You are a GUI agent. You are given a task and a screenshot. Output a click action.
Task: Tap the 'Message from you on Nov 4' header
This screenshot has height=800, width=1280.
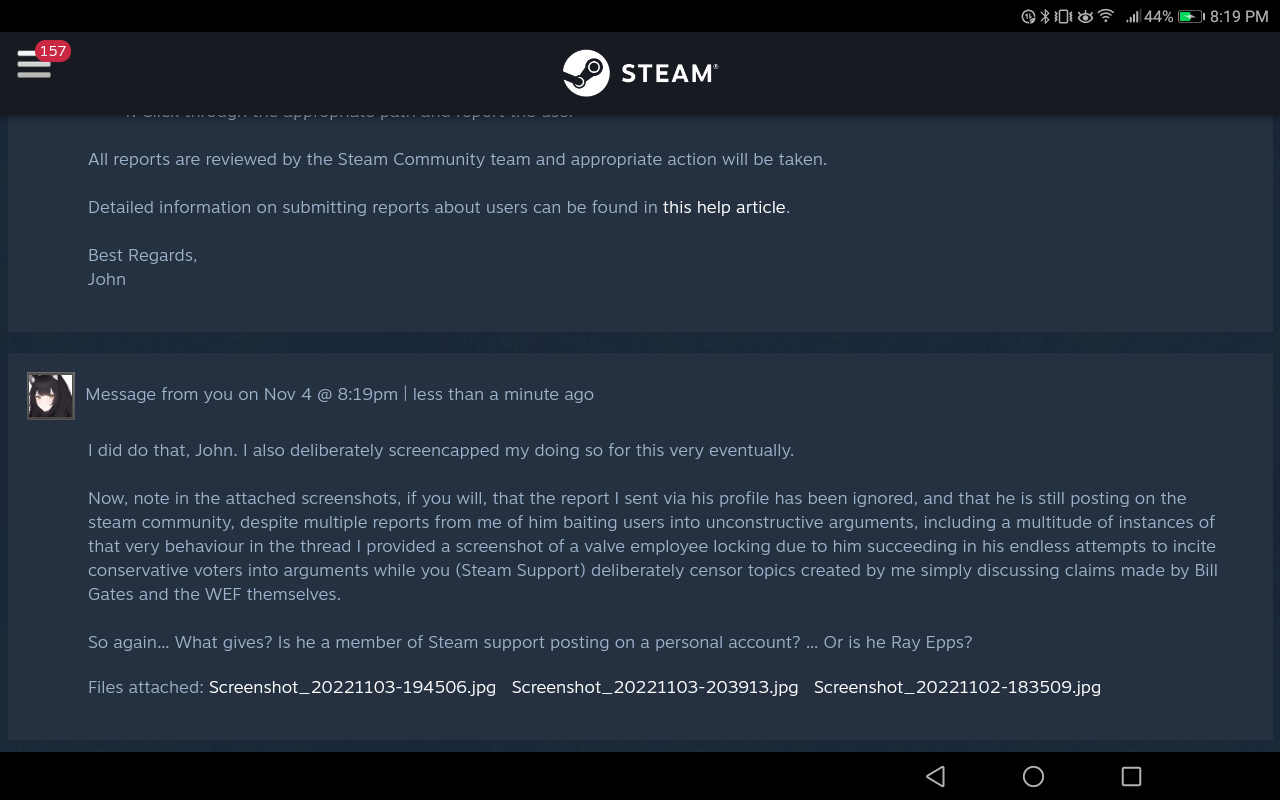click(x=340, y=394)
